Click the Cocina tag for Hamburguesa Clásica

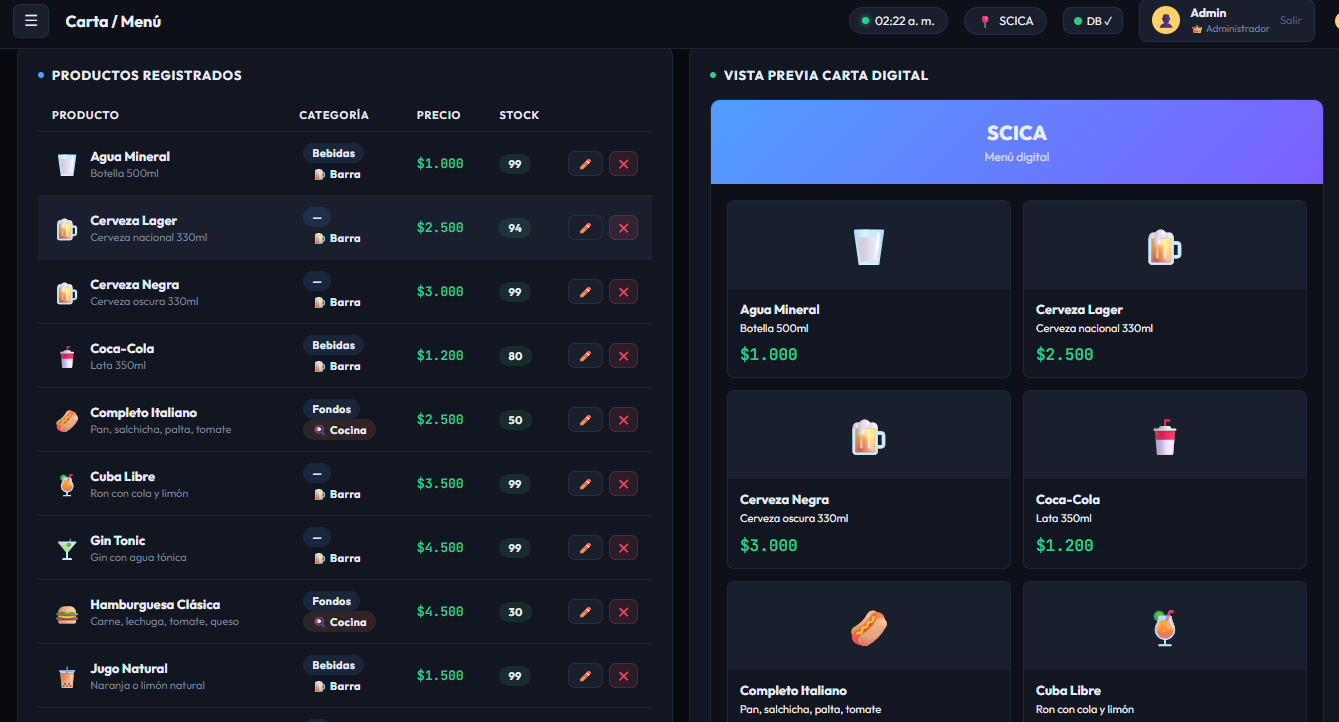point(339,622)
